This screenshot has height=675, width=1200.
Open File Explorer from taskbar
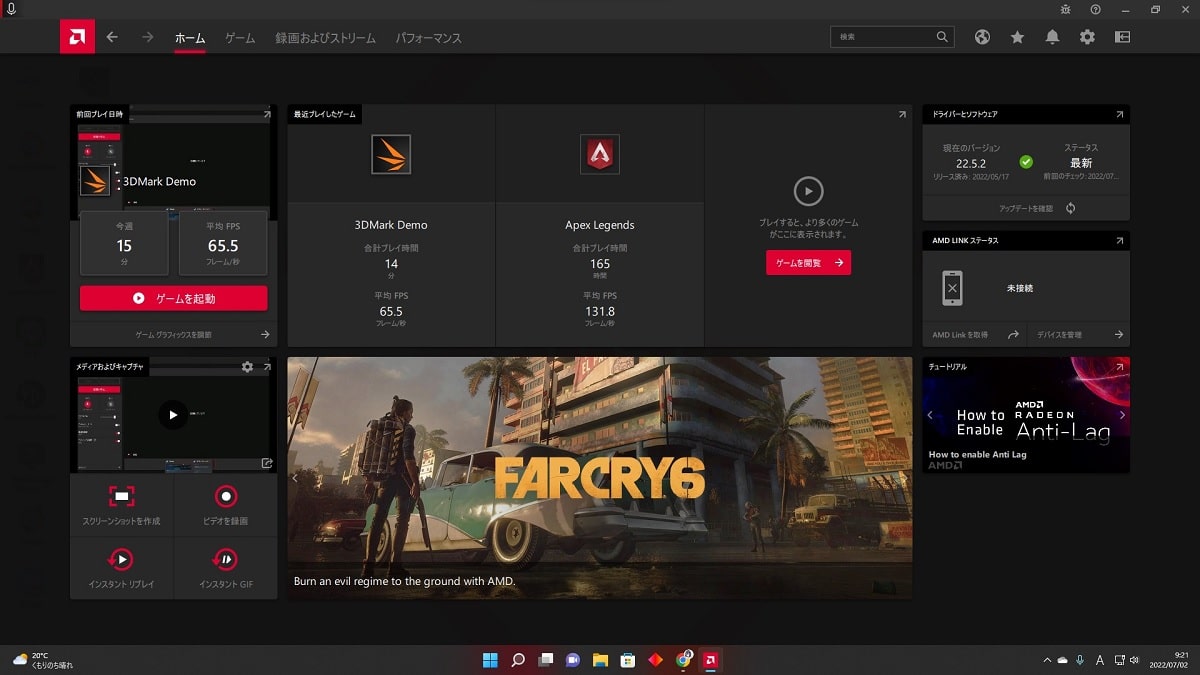coord(600,660)
